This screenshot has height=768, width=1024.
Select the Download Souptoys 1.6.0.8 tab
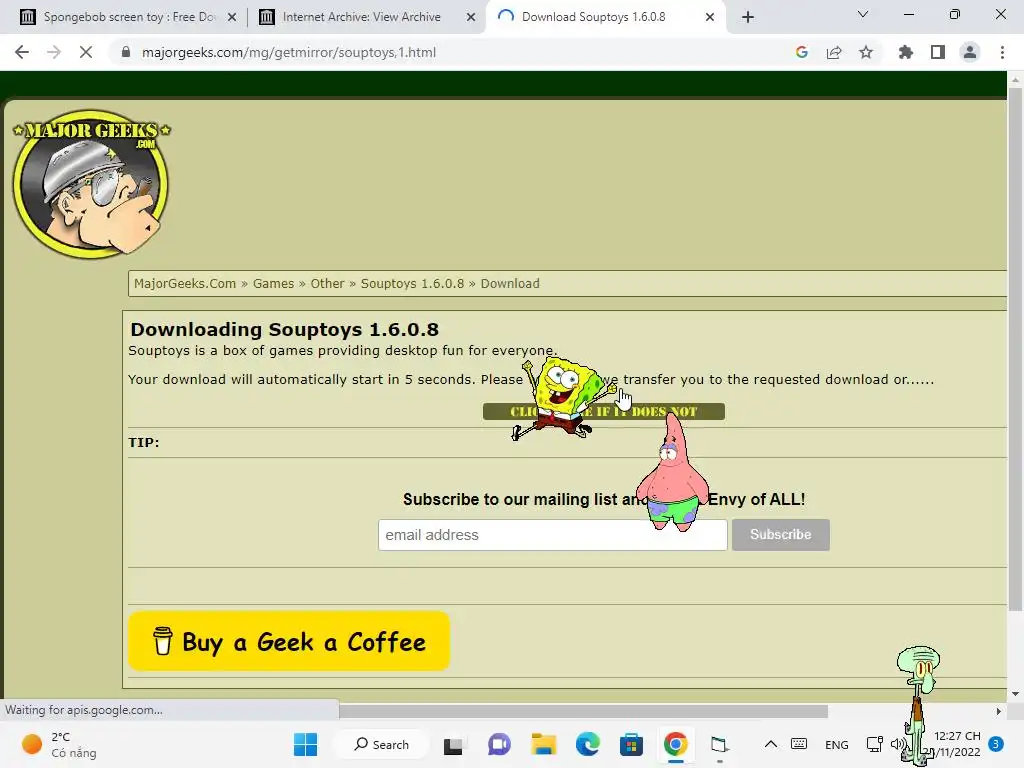593,17
